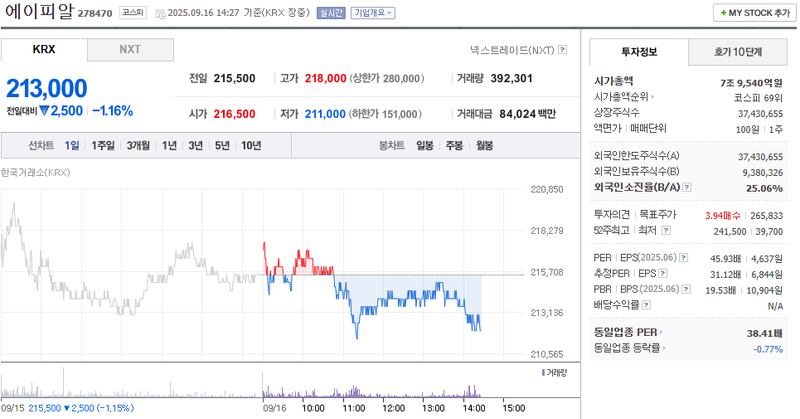Show the 주봉 candle chart
This screenshot has width=800, height=419.
click(x=454, y=146)
